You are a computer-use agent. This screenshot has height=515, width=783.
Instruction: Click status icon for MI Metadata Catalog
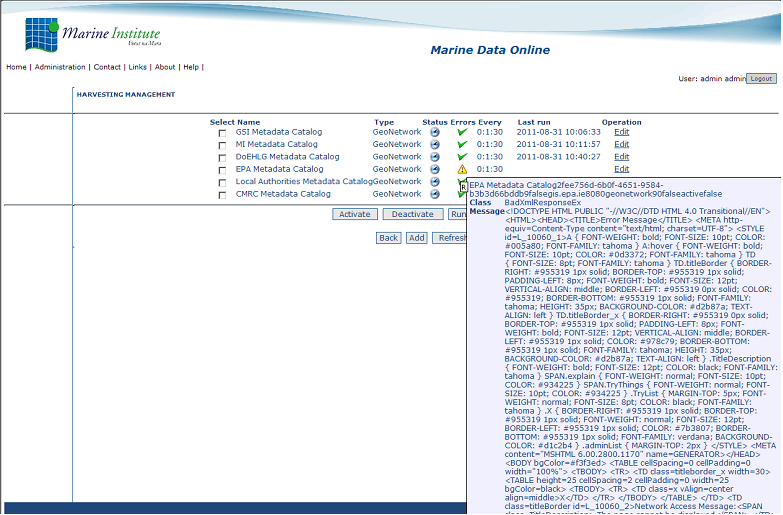435,144
